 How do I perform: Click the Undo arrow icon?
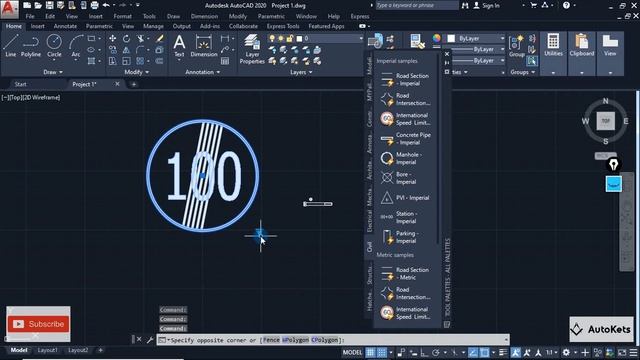tap(106, 5)
